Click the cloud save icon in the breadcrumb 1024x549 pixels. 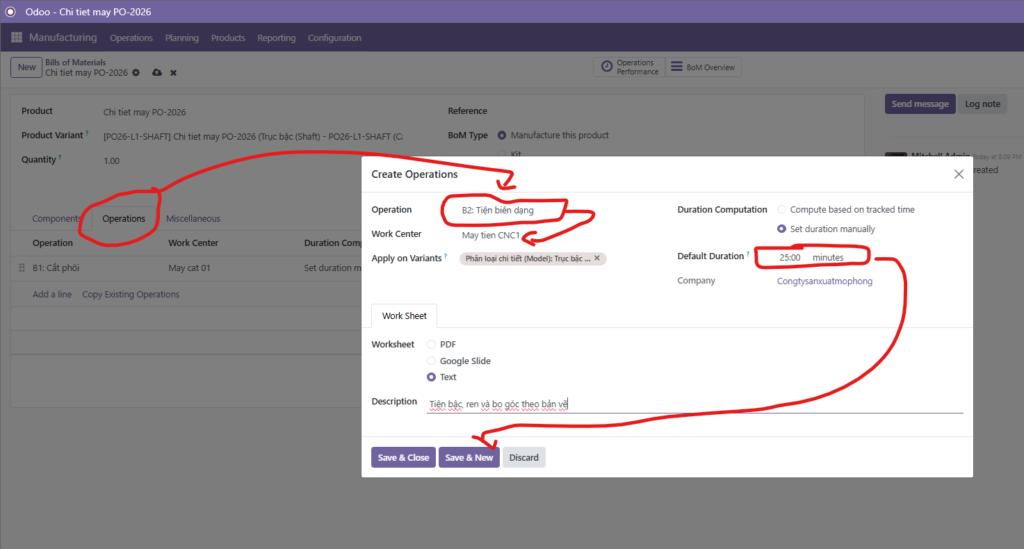[x=156, y=73]
